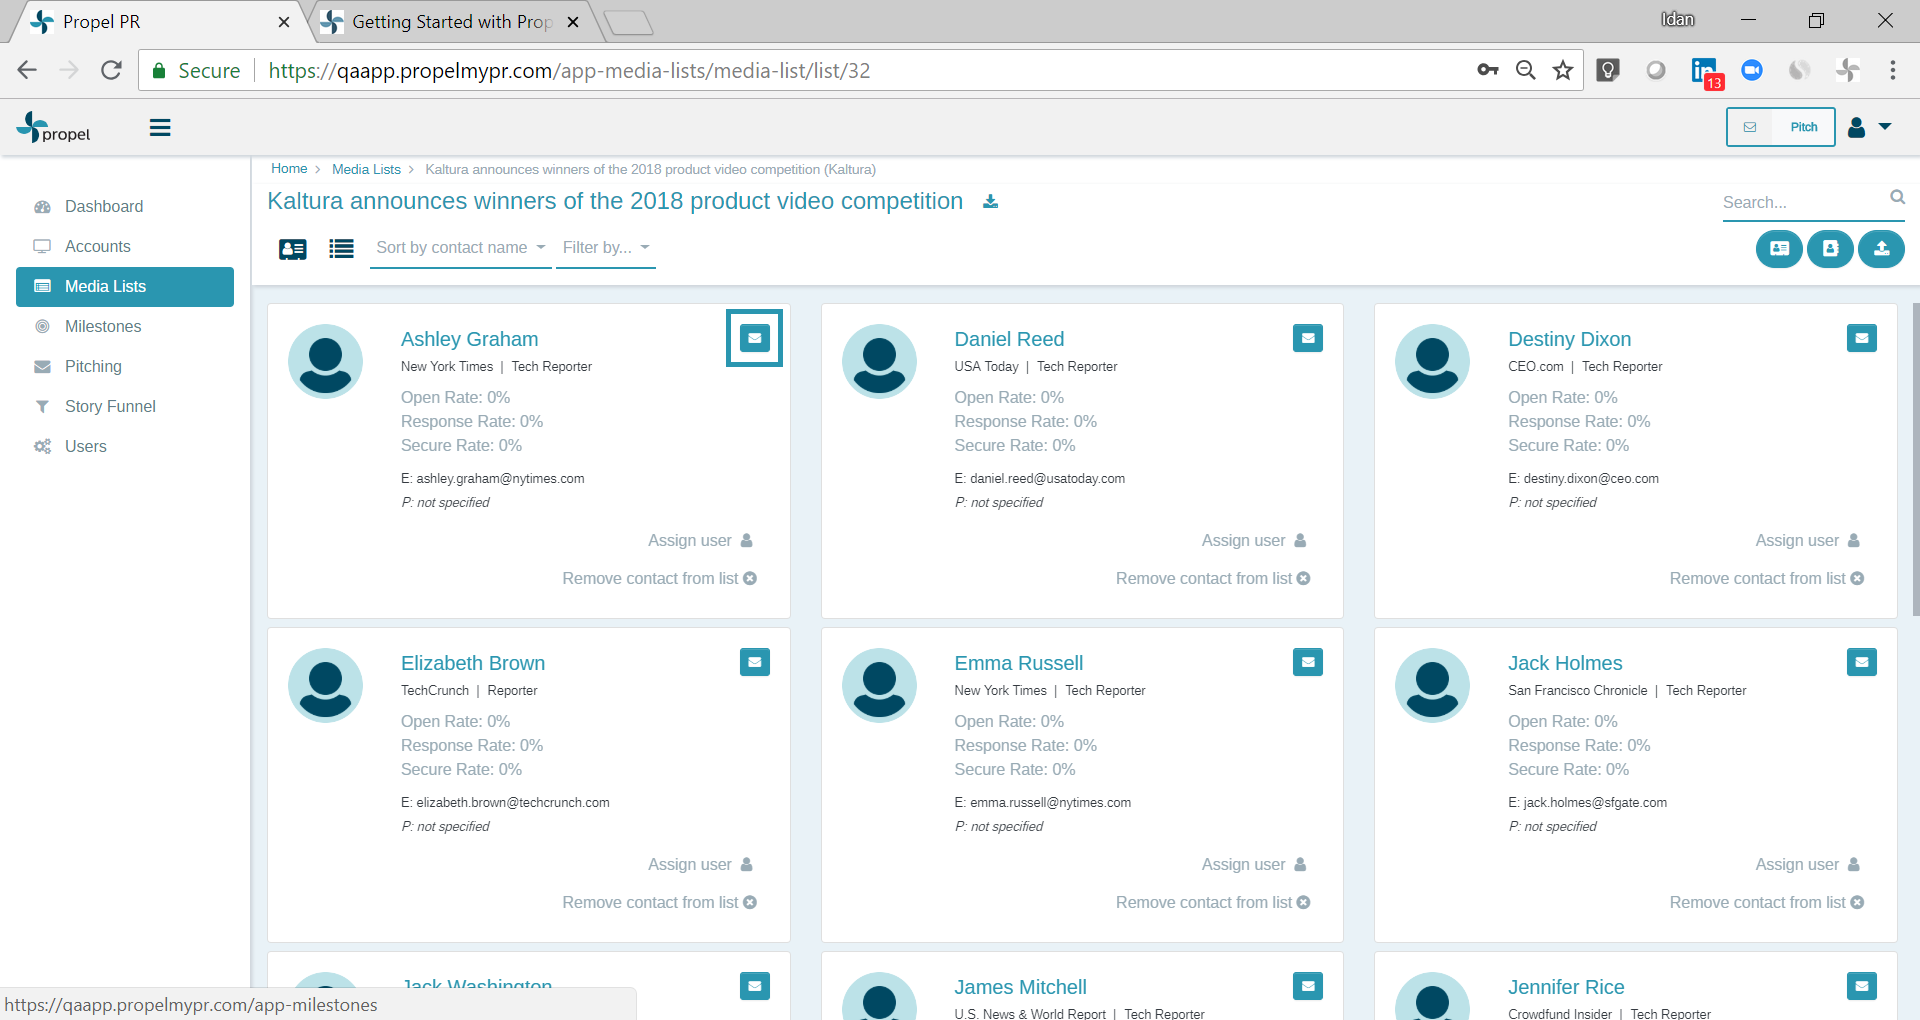Click the Pitch button
This screenshot has width=1920, height=1020.
(1781, 127)
